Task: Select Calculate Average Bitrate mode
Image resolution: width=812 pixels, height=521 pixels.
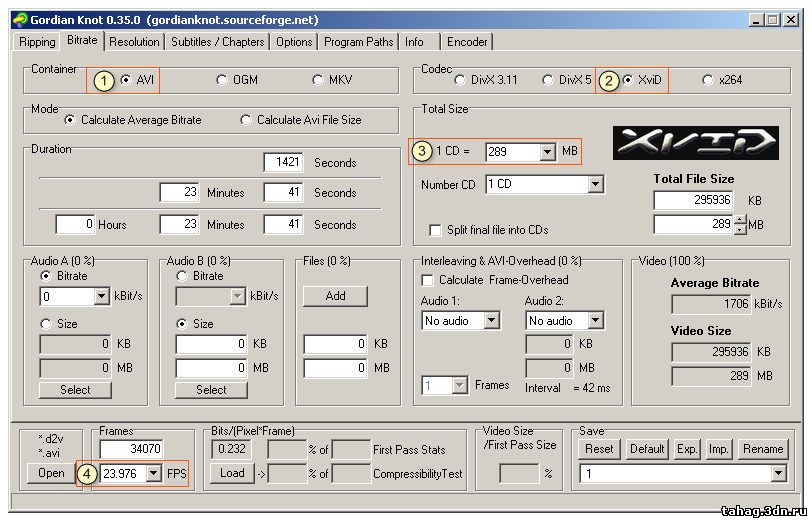Action: (x=69, y=120)
